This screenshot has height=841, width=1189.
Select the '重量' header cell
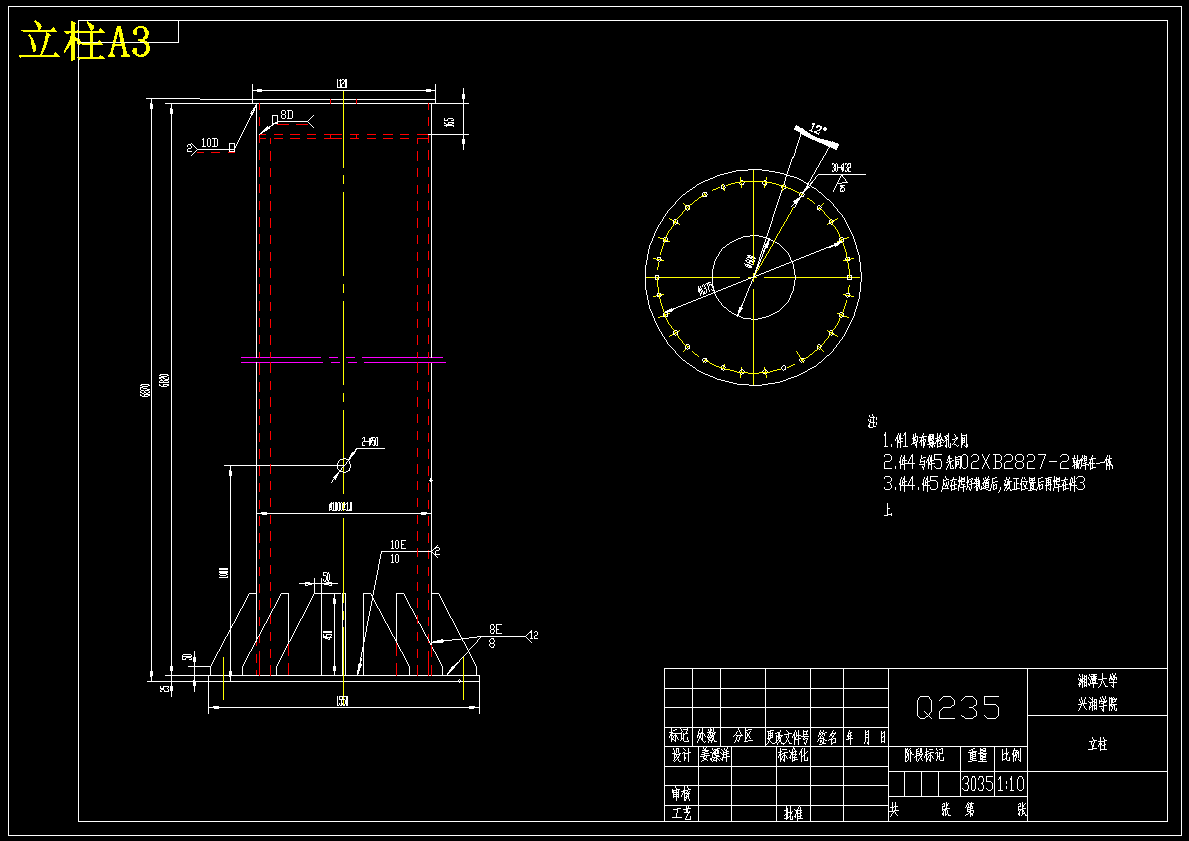tap(977, 755)
